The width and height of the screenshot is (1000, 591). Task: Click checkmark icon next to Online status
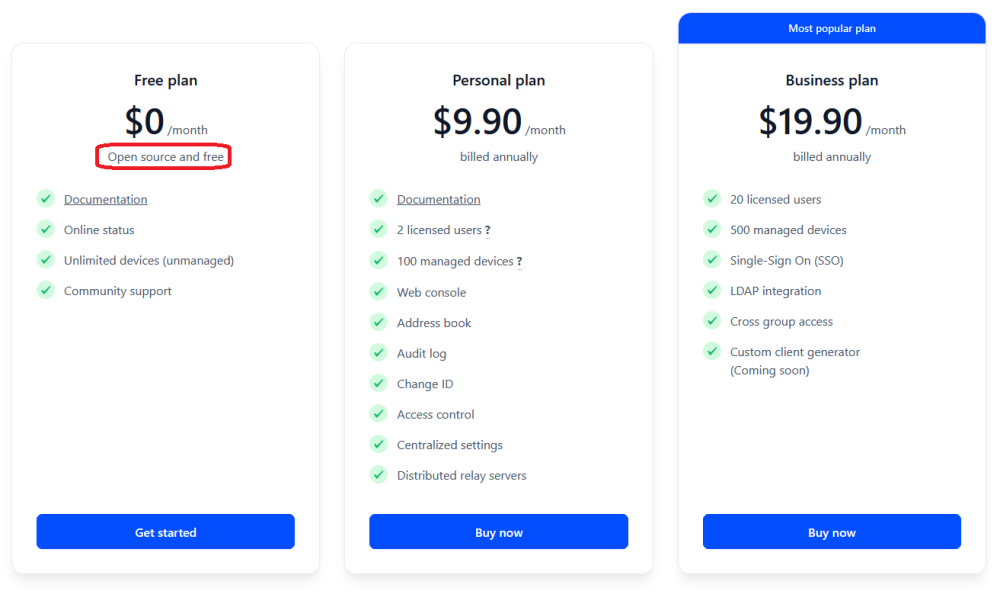[x=45, y=229]
